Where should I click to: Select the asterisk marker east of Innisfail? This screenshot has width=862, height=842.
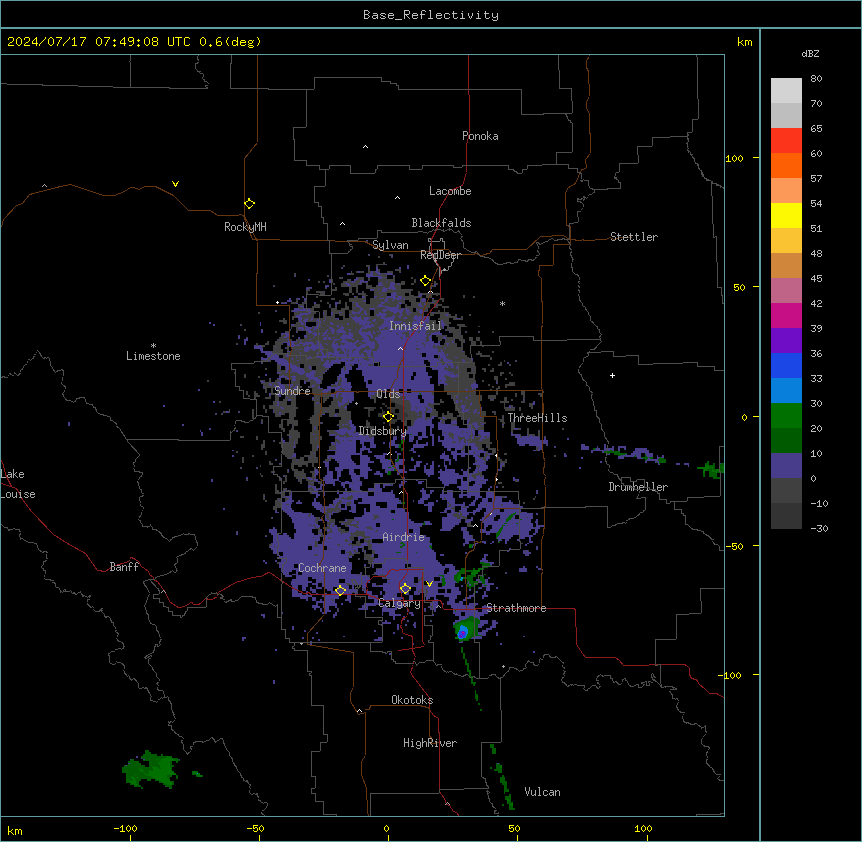click(502, 303)
